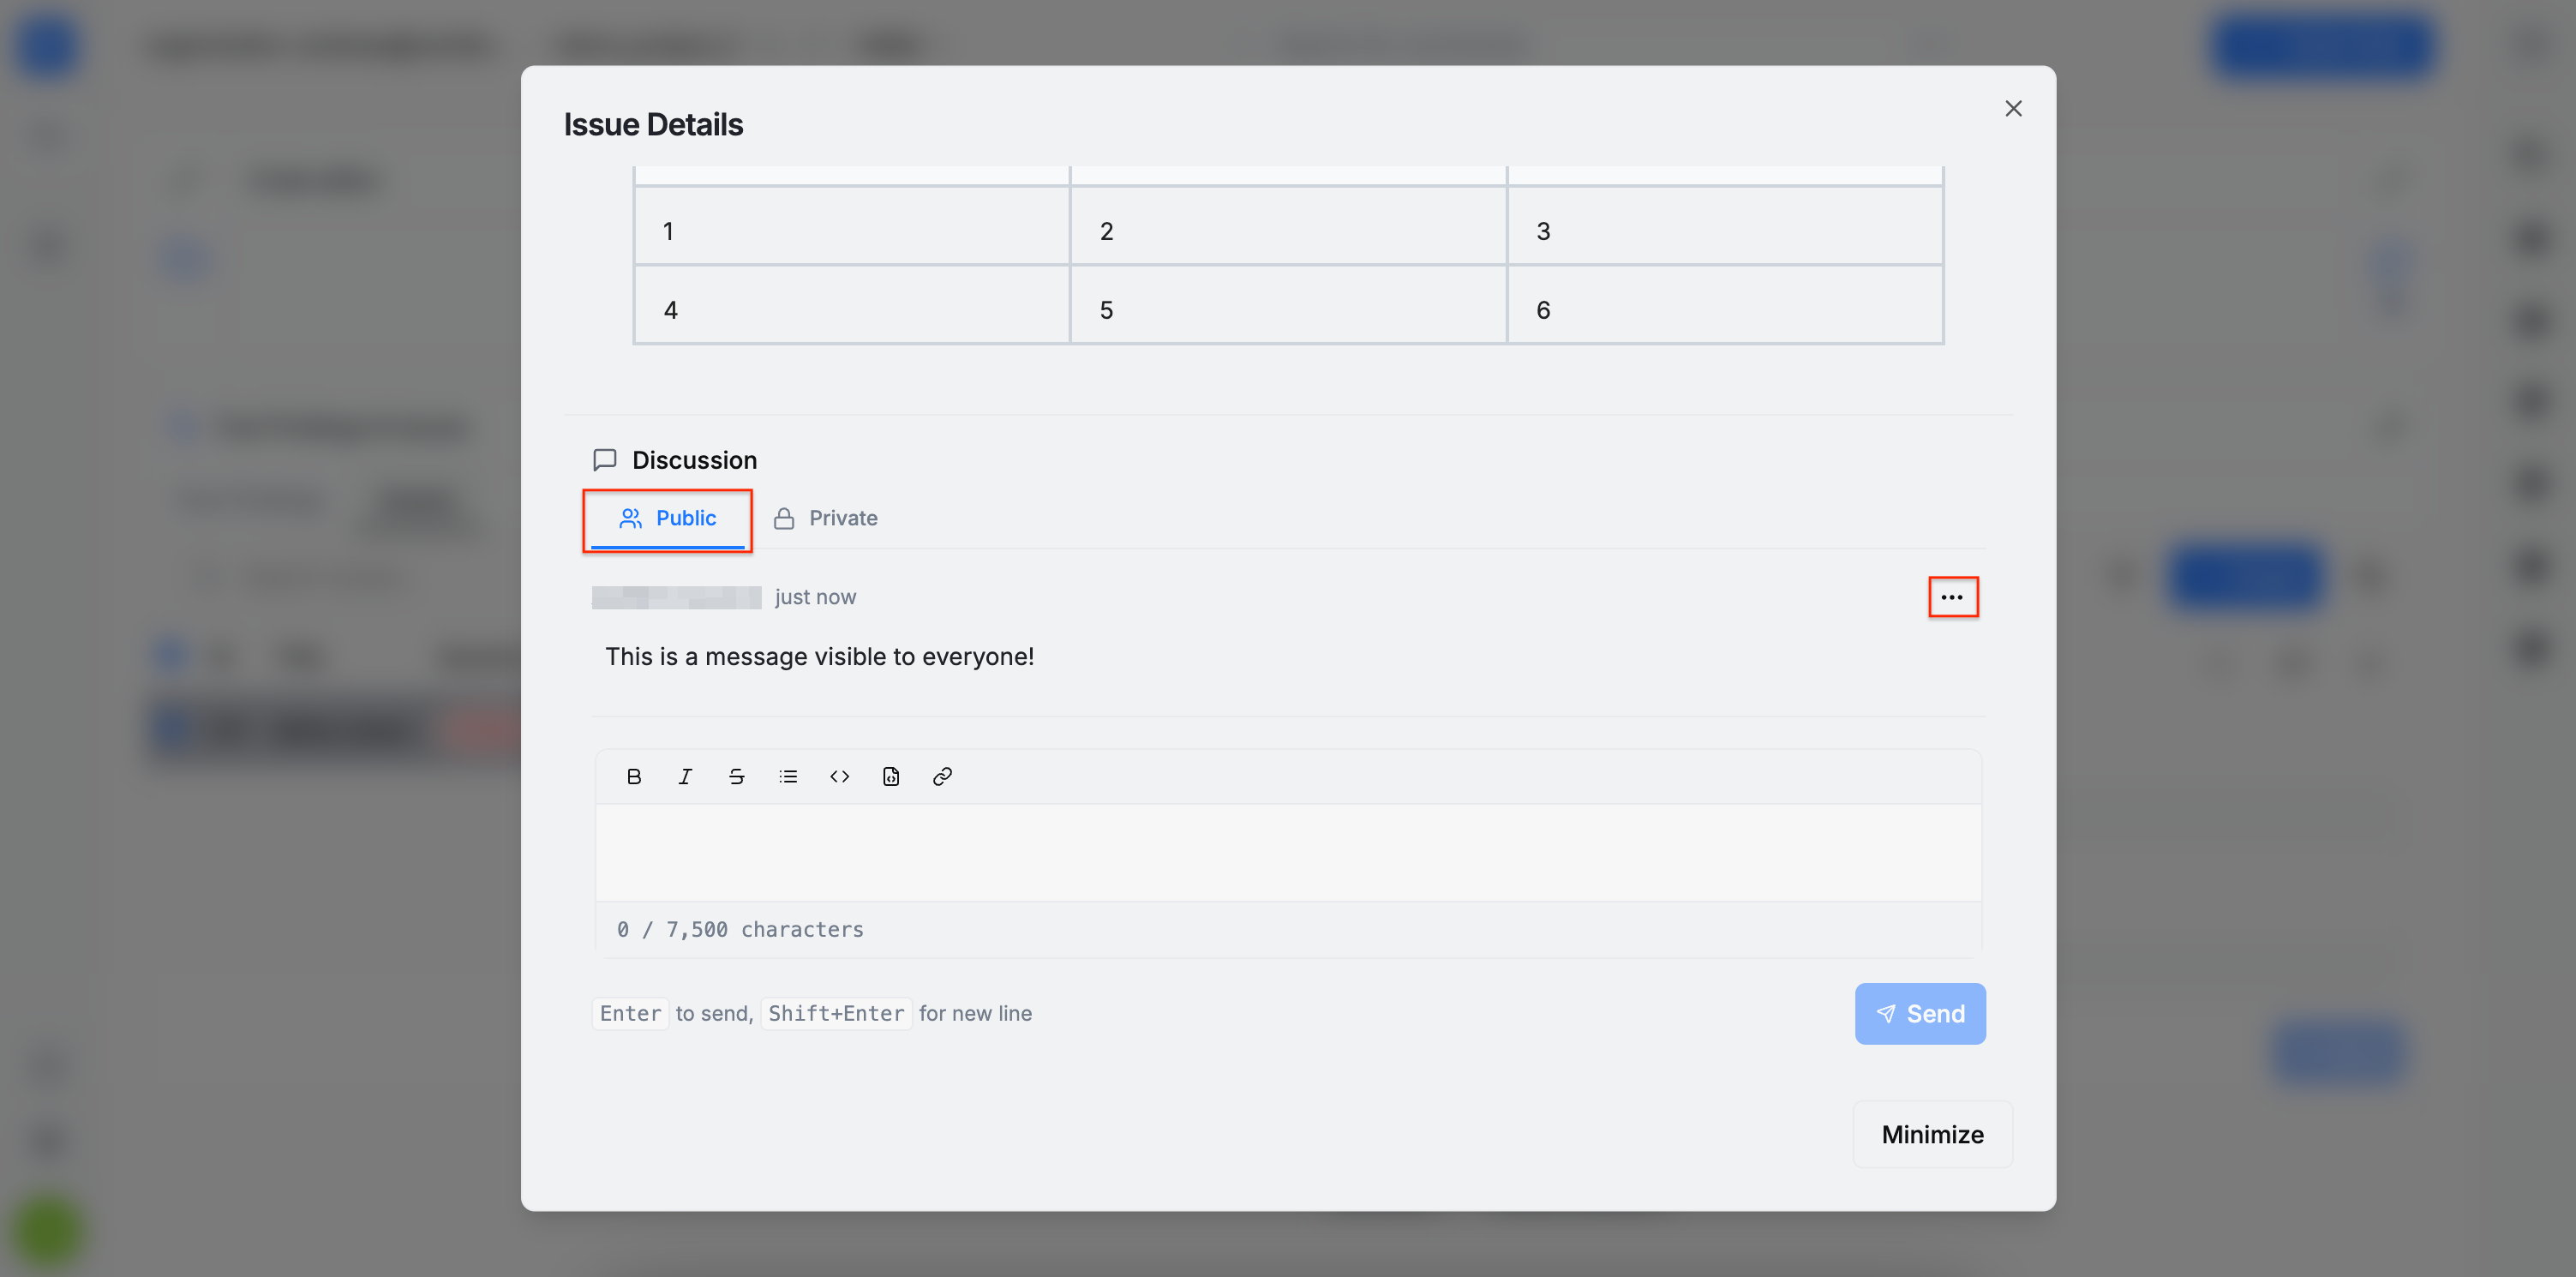Toggle strikethrough text formatting

tap(736, 776)
